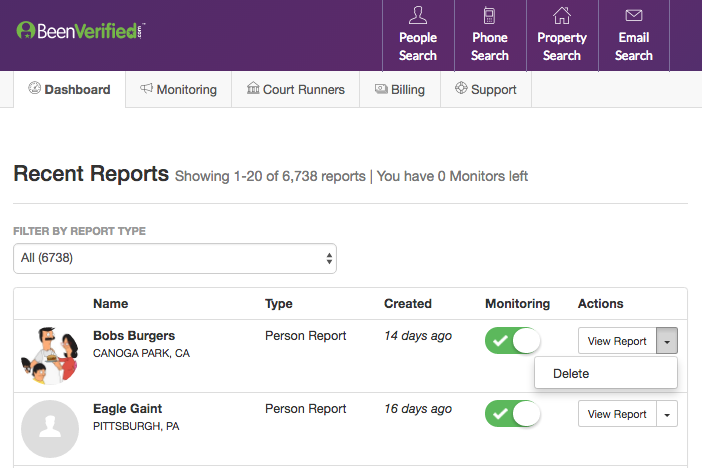
Task: Click the BeenVerified logo
Action: pyautogui.click(x=81, y=30)
